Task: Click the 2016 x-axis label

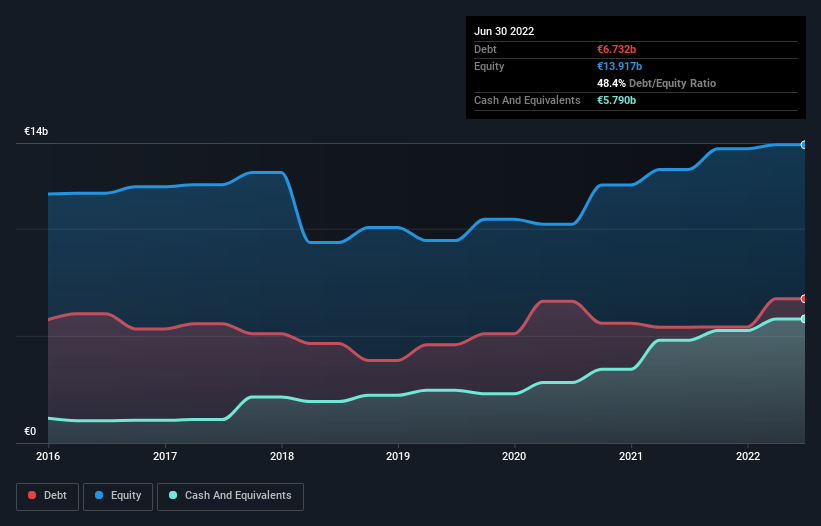Action: [48, 456]
